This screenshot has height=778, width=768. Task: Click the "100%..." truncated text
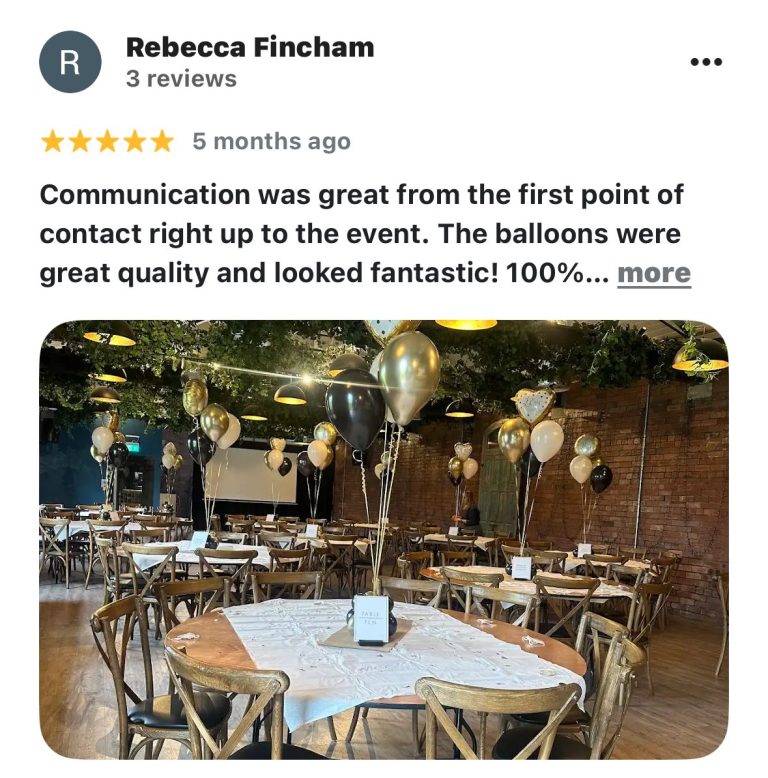point(557,273)
